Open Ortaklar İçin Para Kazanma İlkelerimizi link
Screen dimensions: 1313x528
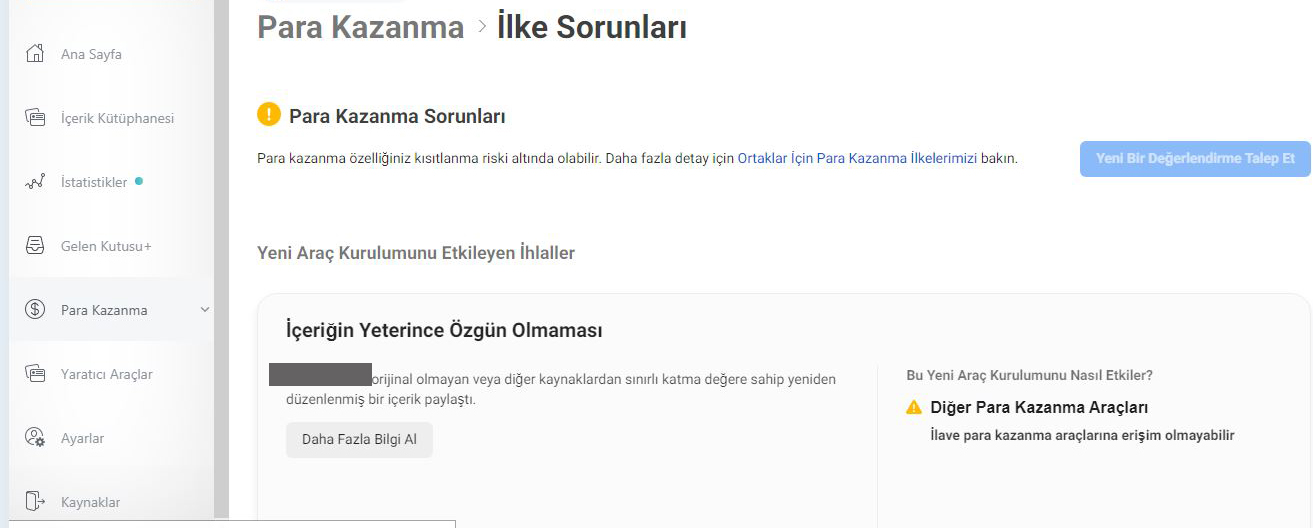pyautogui.click(x=857, y=158)
